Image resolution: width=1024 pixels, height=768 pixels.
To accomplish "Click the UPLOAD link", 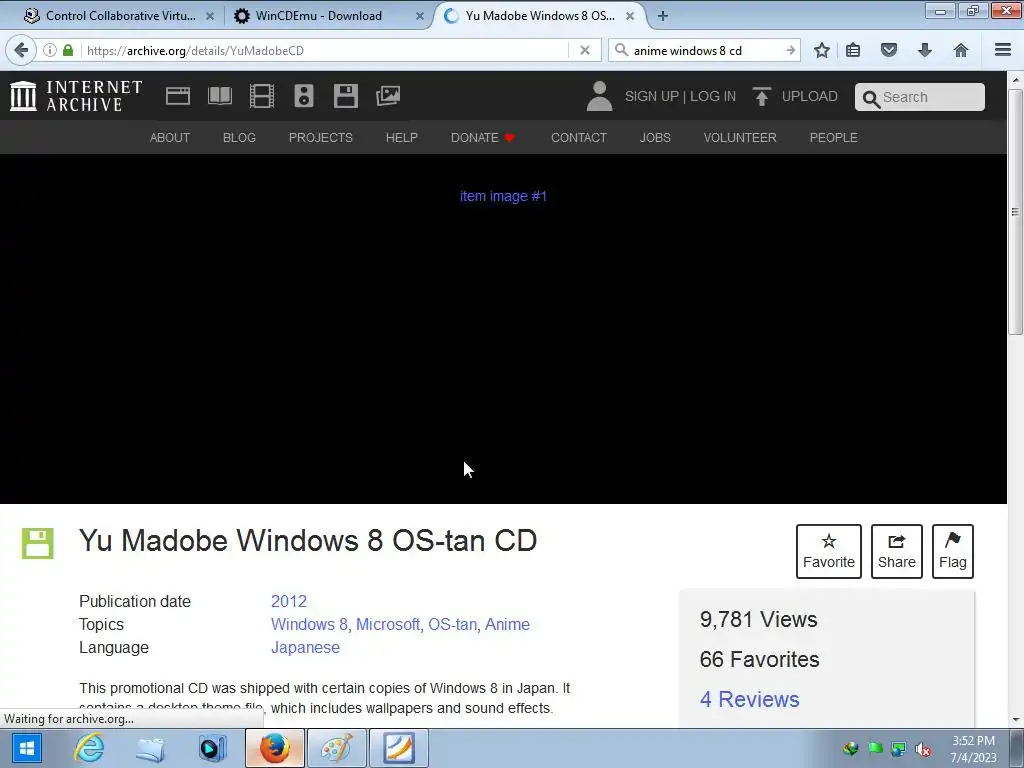I will (x=809, y=96).
